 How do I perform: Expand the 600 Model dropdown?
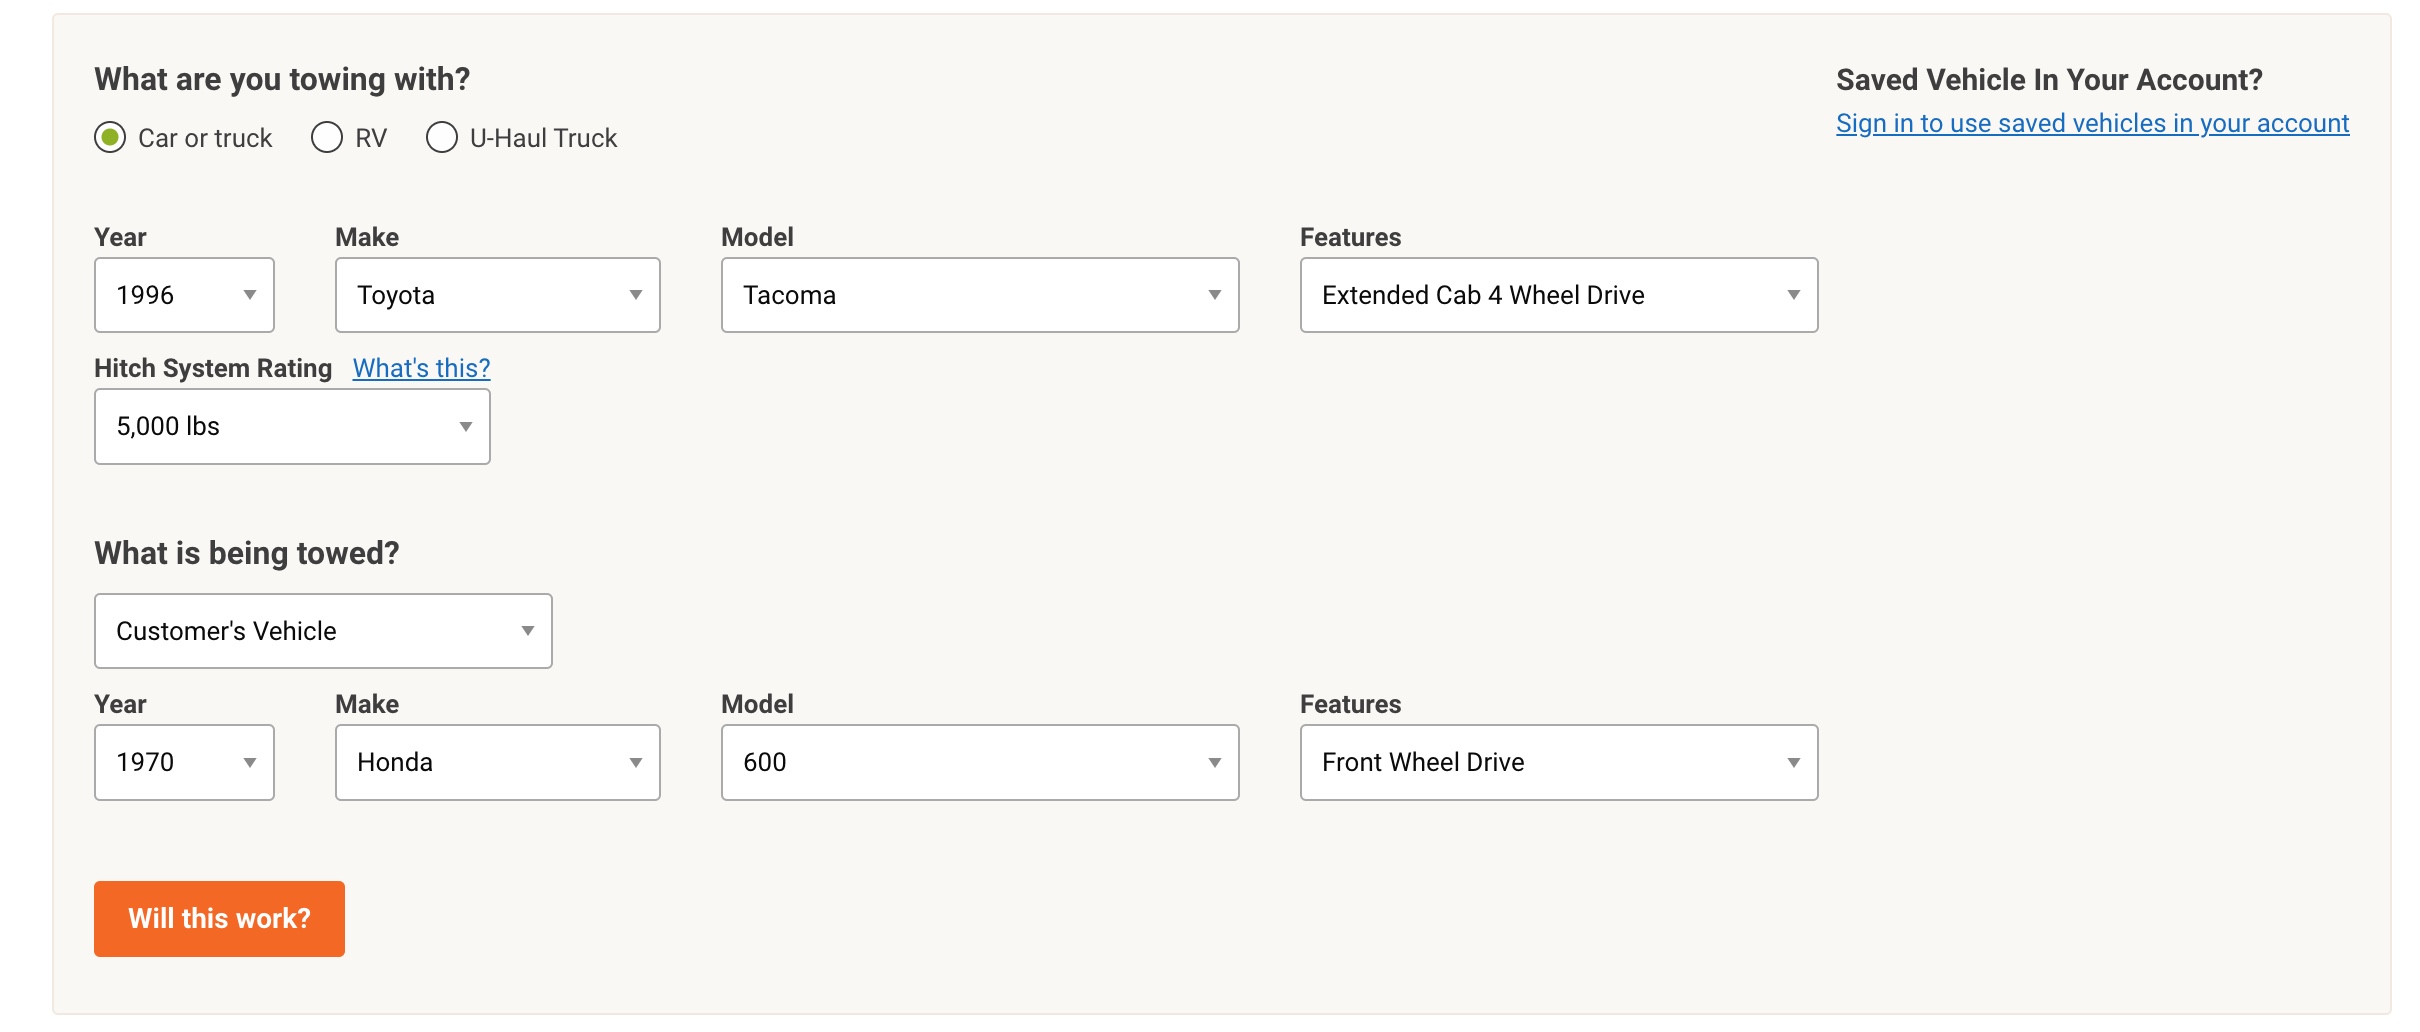point(979,762)
